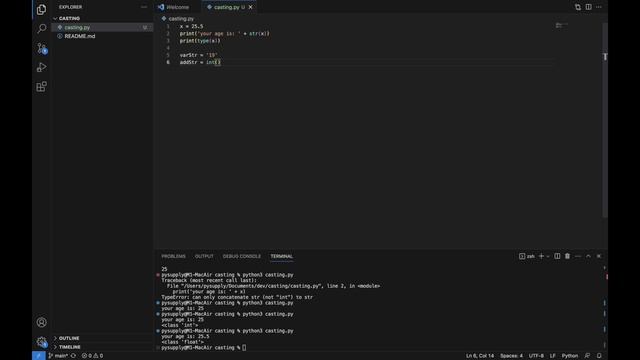Image resolution: width=640 pixels, height=360 pixels.
Task: Expand the TIMELINE section
Action: 69,347
